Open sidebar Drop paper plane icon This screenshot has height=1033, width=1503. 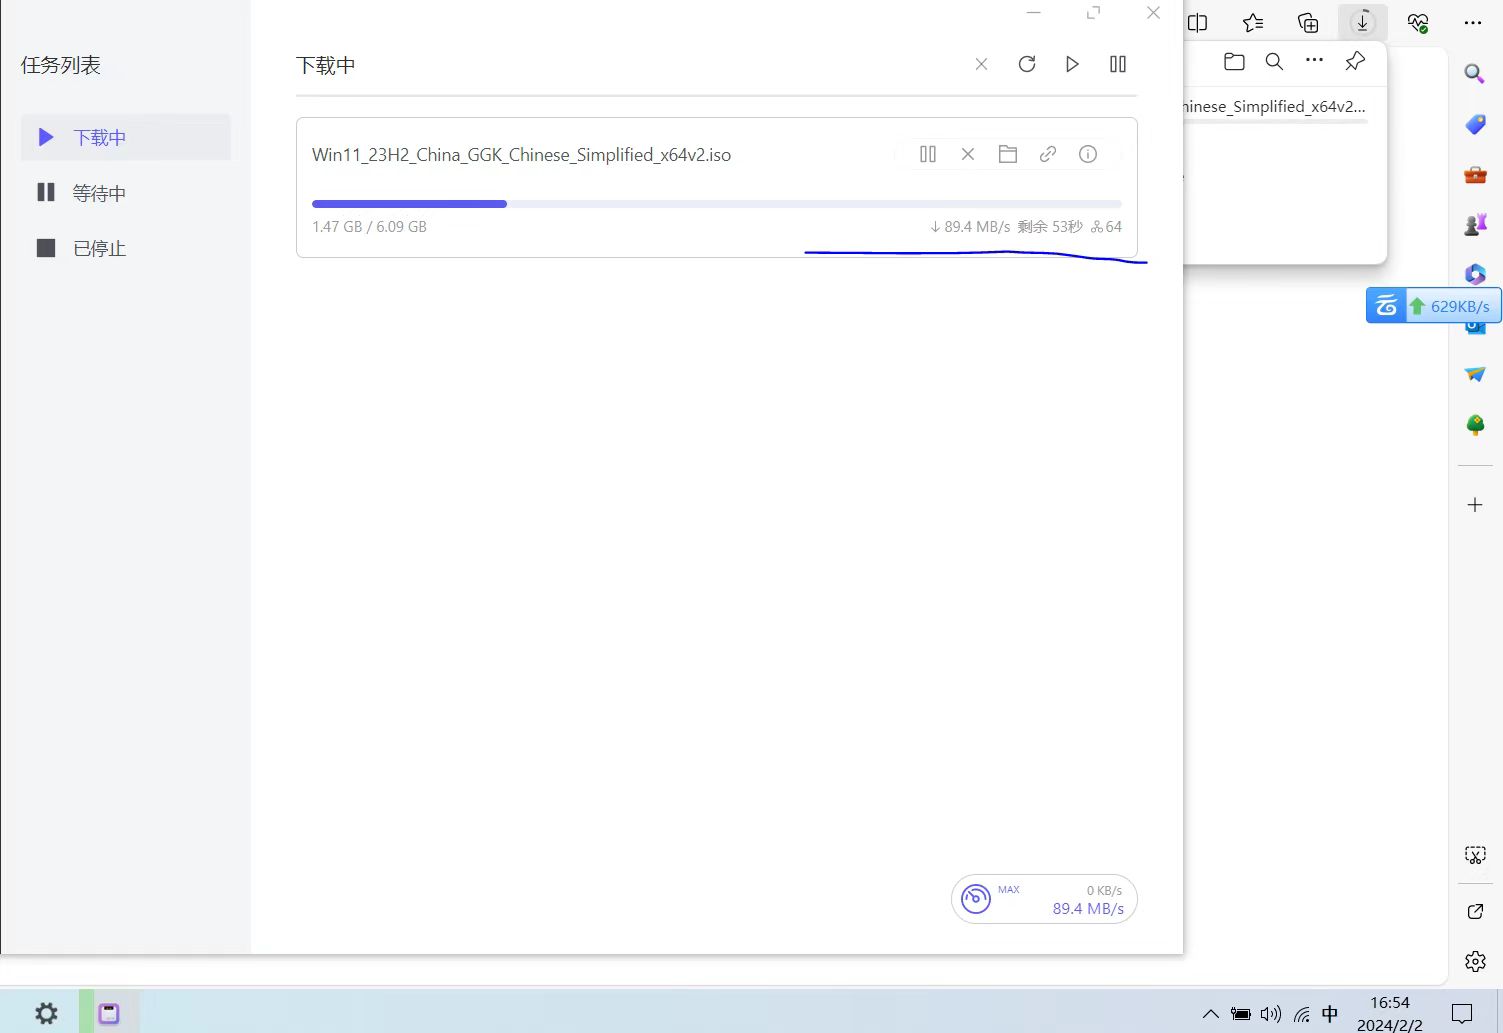coord(1475,374)
